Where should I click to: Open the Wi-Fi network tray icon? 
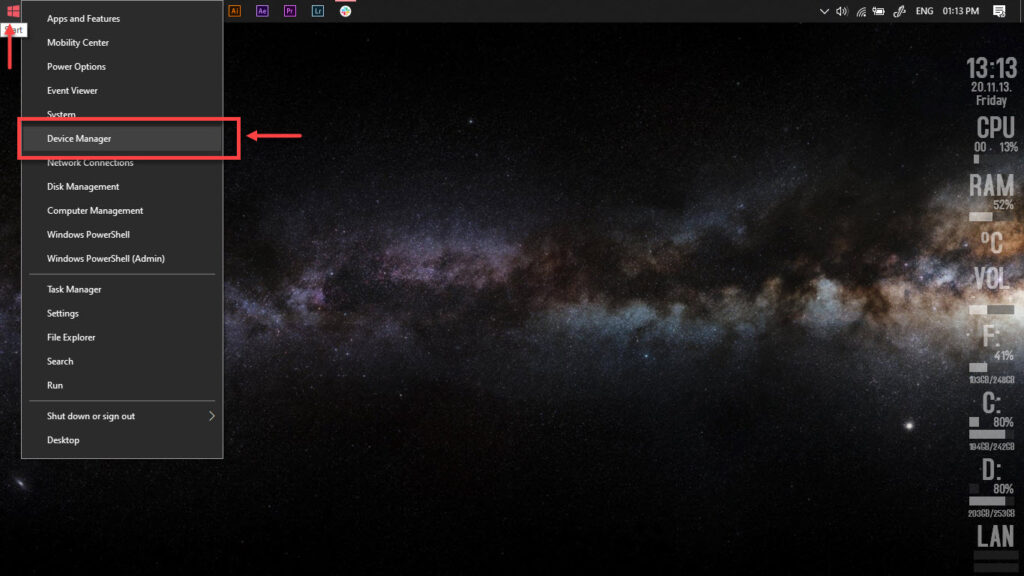pyautogui.click(x=861, y=11)
